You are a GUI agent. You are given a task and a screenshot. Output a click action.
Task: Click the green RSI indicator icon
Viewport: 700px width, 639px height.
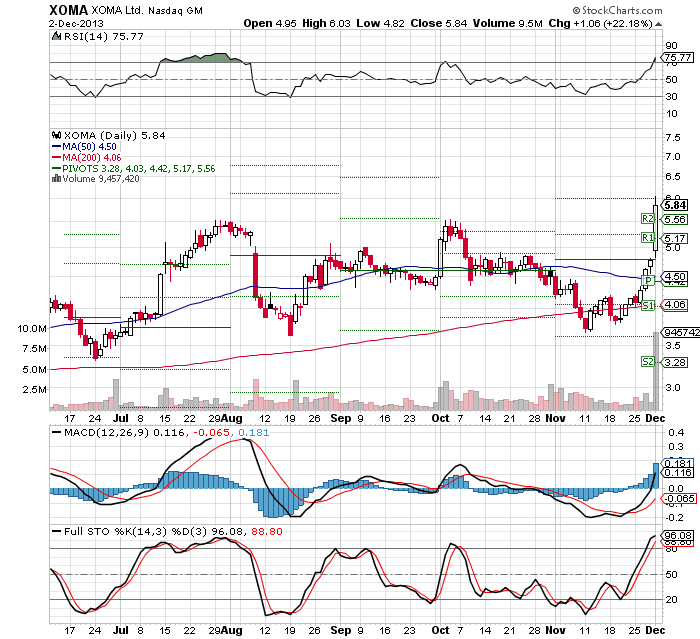click(x=56, y=36)
